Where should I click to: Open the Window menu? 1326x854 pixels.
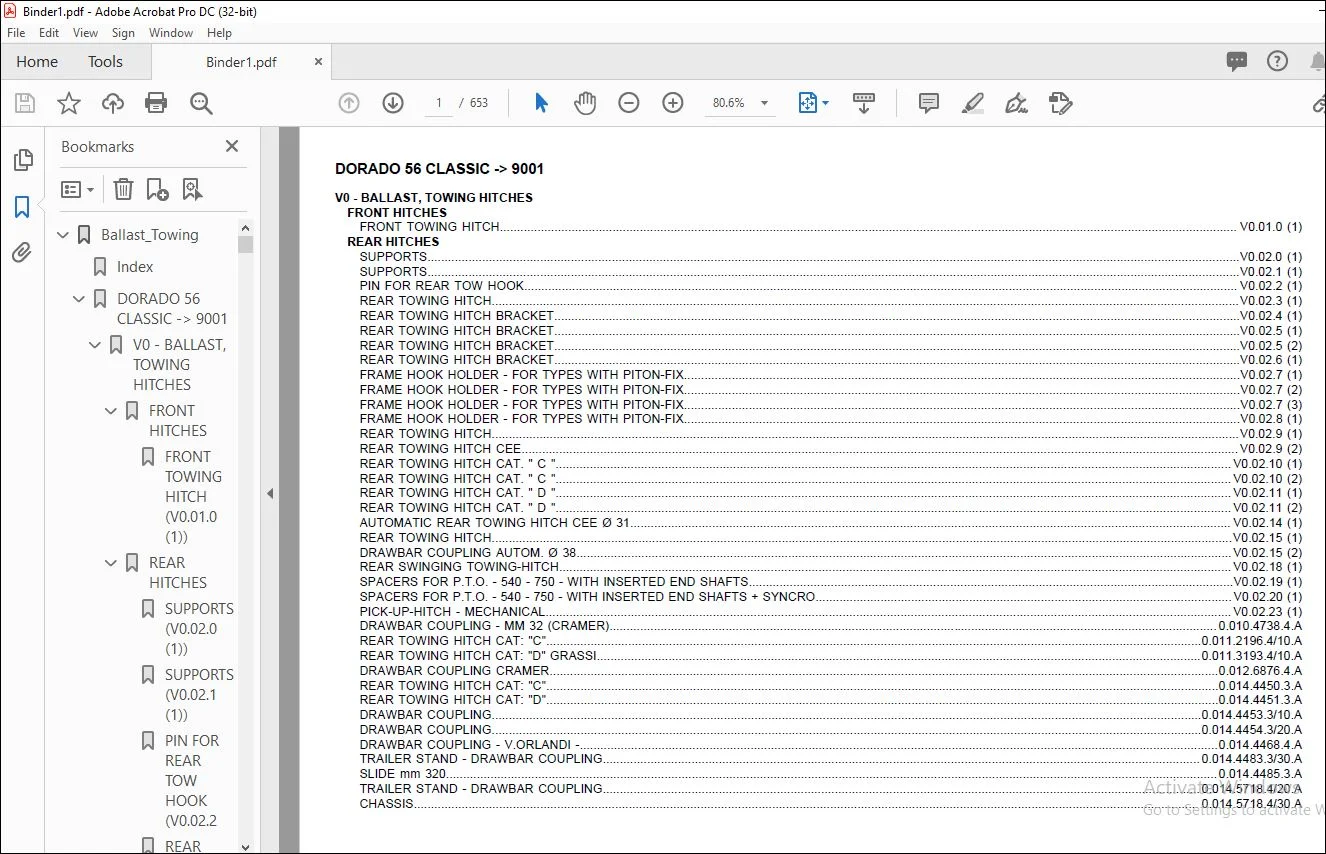tap(171, 33)
